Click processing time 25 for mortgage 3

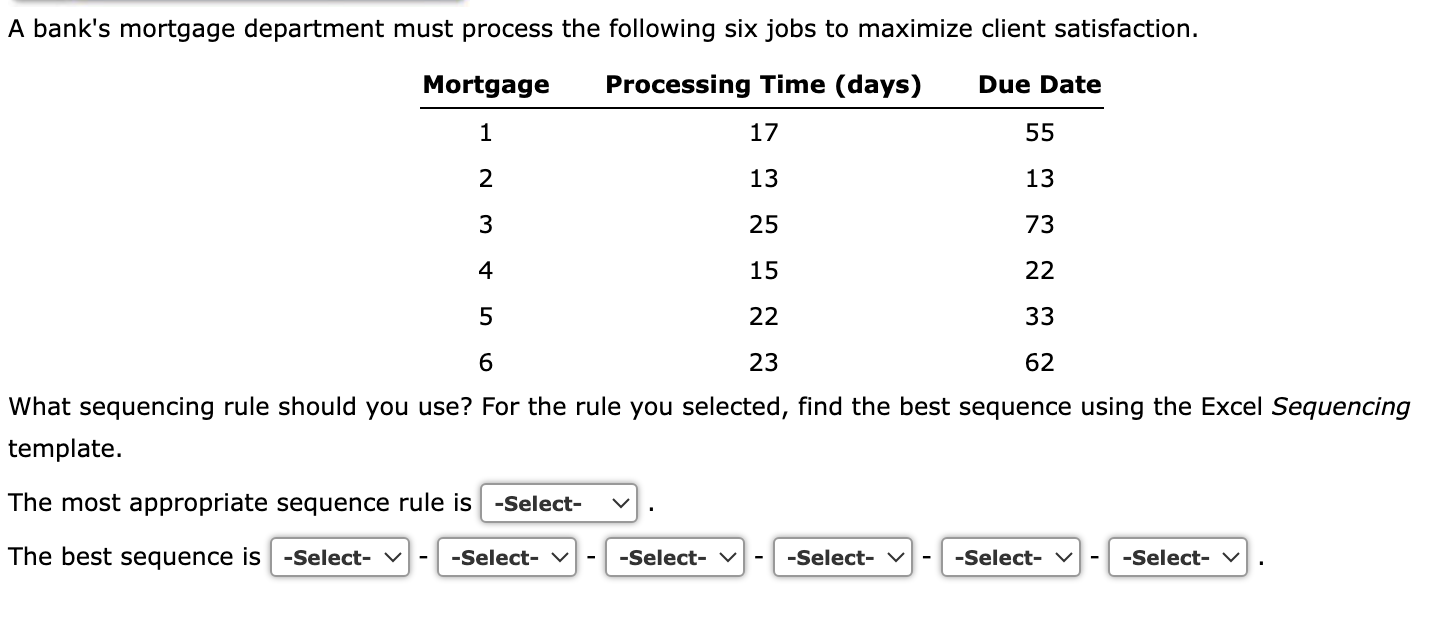[x=765, y=224]
